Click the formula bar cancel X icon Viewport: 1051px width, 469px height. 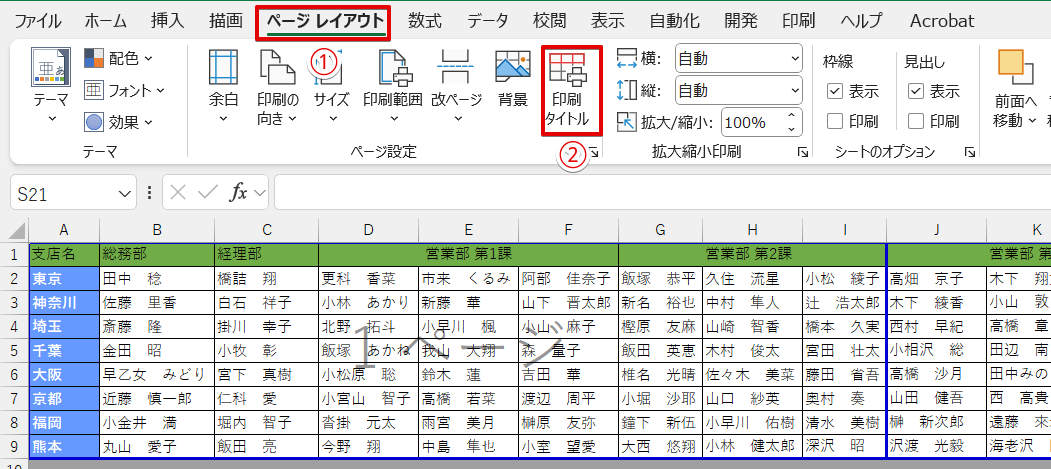[x=178, y=193]
